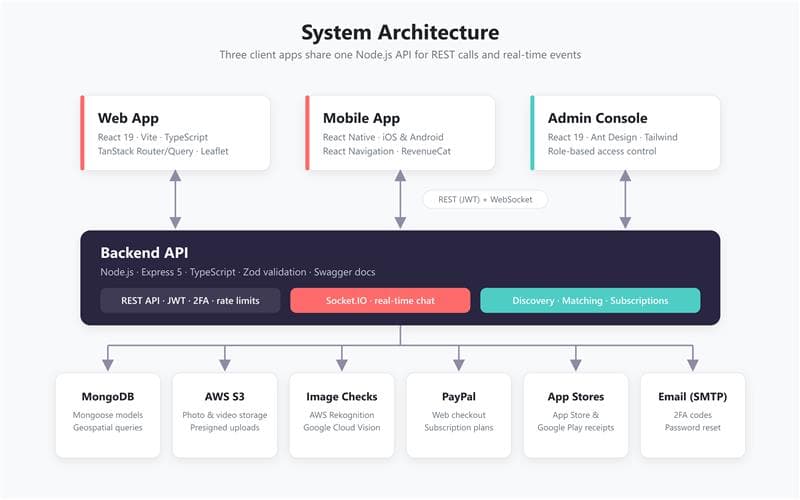Screen dimensions: 800x500
Task: Click "React 19 · Ant Design · Tailwind" line
Action: pos(613,137)
